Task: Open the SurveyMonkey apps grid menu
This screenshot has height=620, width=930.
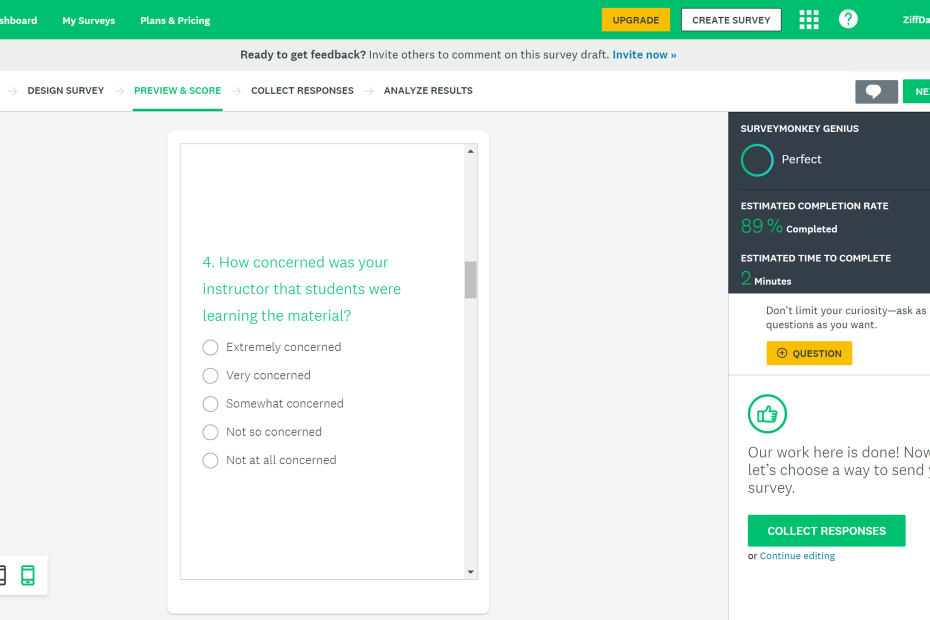Action: click(808, 19)
